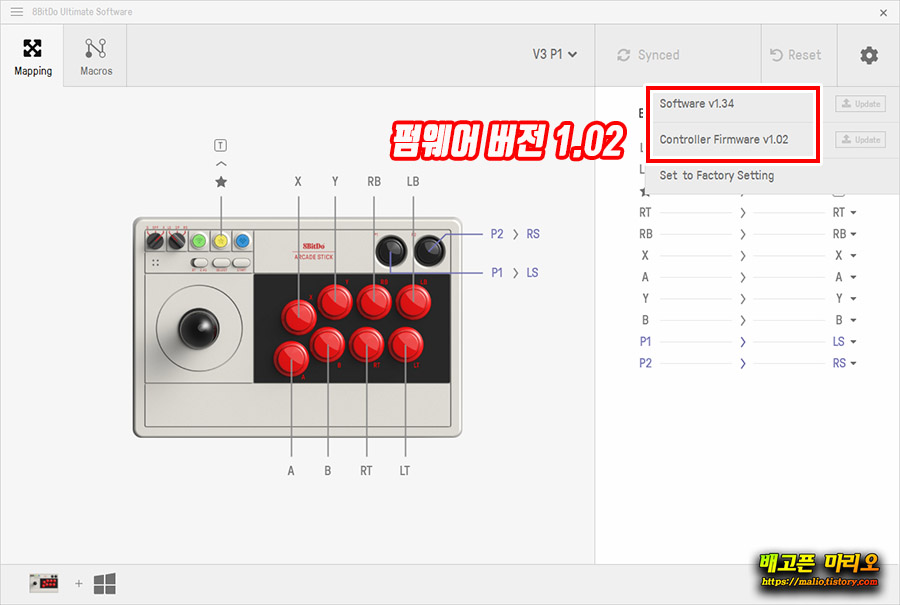The width and height of the screenshot is (900, 605).
Task: Click the Update button beside Software v1.34
Action: (860, 104)
